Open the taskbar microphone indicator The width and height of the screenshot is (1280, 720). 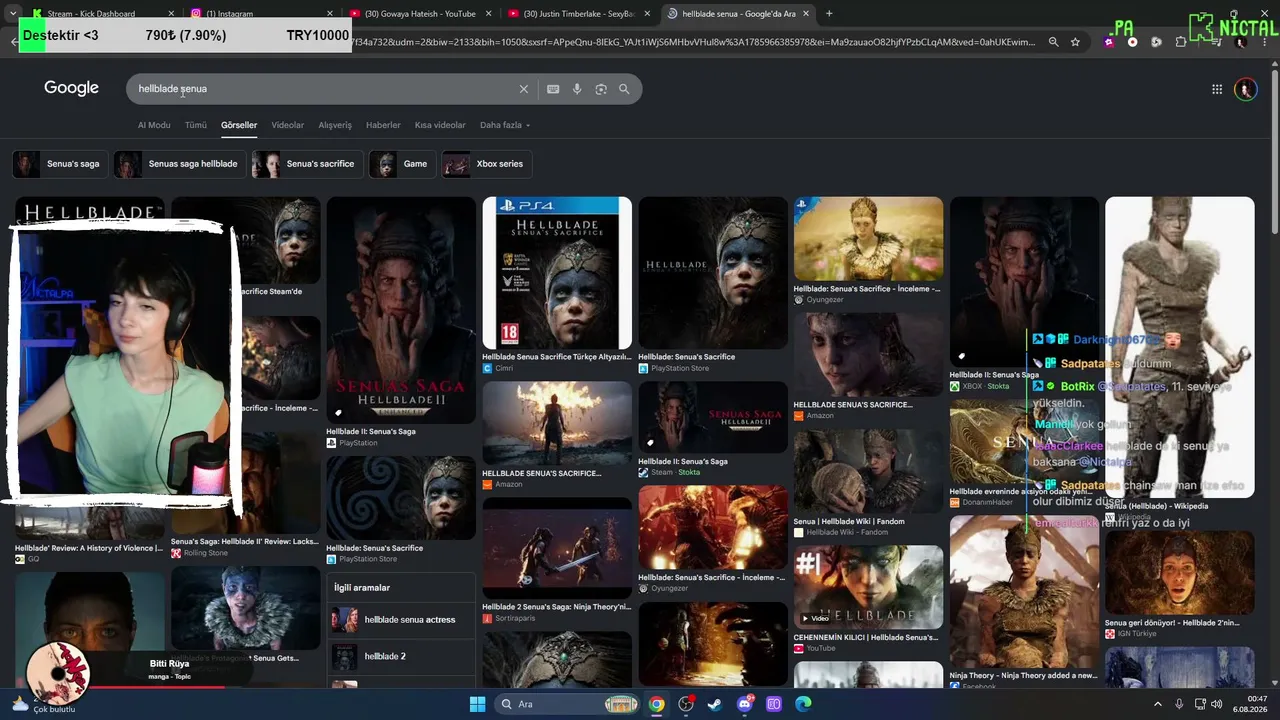[x=1180, y=704]
